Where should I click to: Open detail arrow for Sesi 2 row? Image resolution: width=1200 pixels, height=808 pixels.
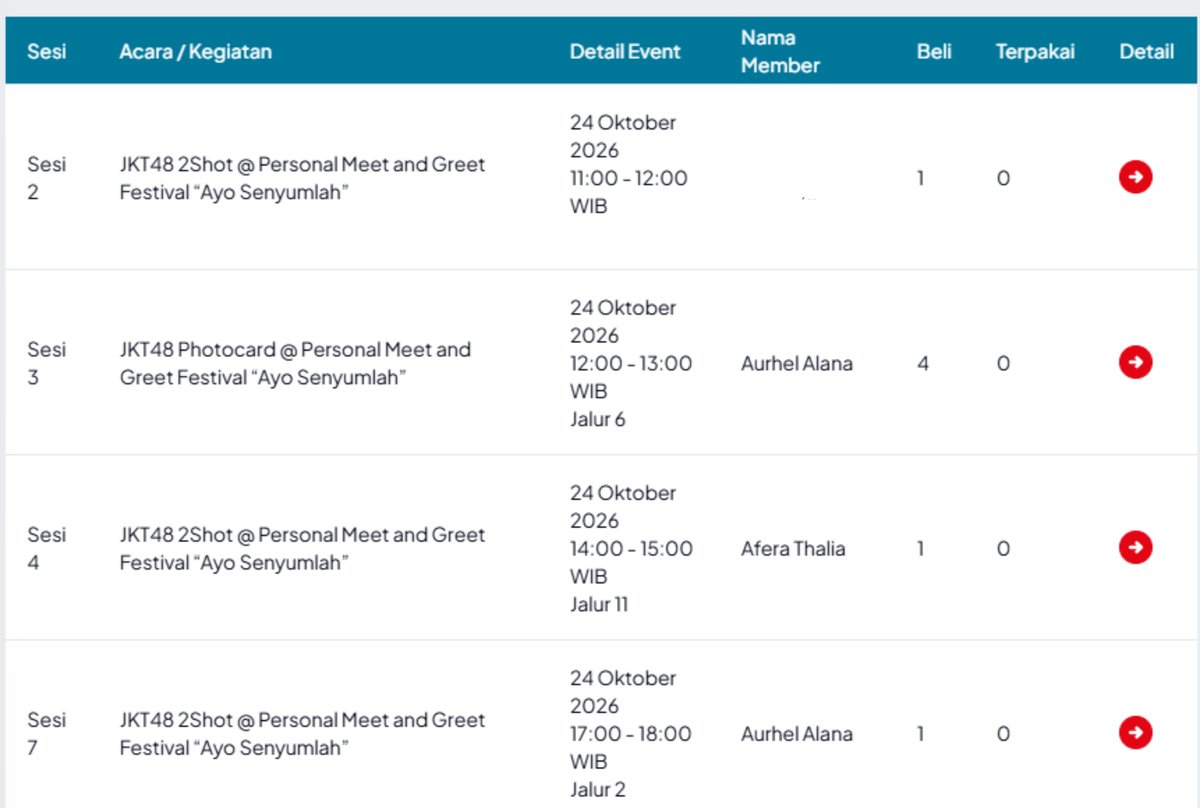pos(1135,178)
